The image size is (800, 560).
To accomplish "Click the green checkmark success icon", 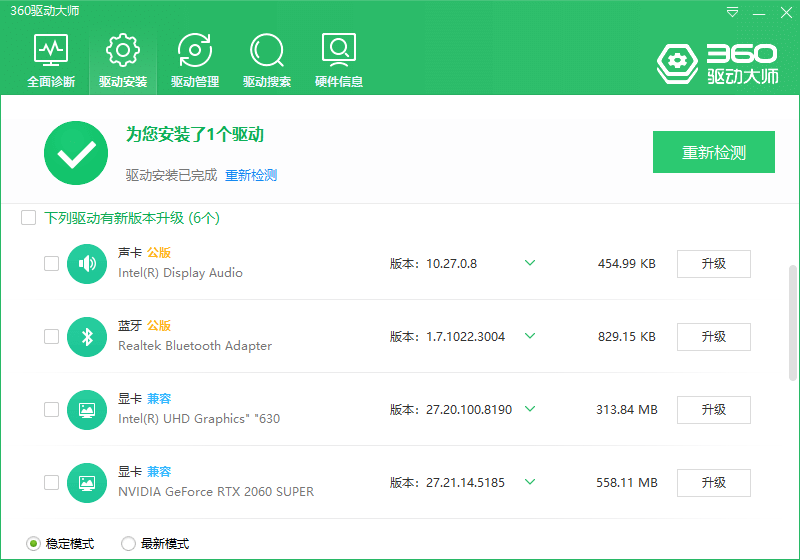I will click(x=76, y=153).
